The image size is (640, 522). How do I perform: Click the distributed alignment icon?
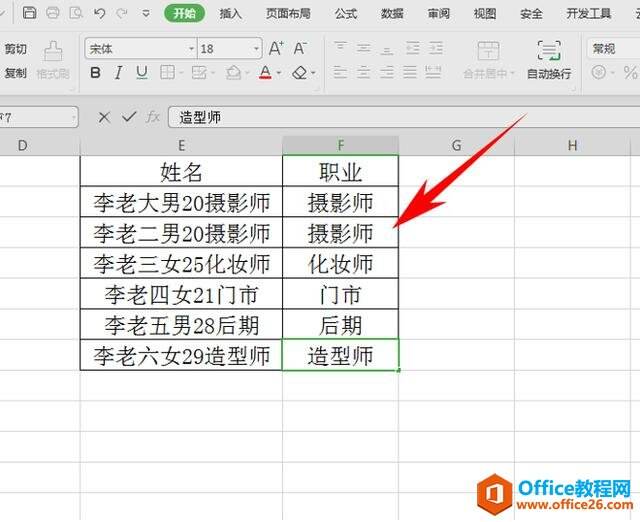point(433,73)
